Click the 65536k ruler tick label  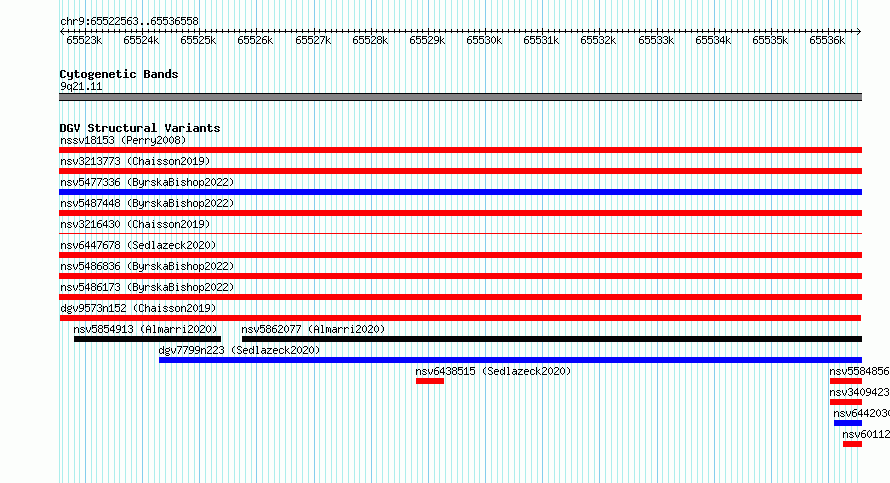(x=828, y=40)
